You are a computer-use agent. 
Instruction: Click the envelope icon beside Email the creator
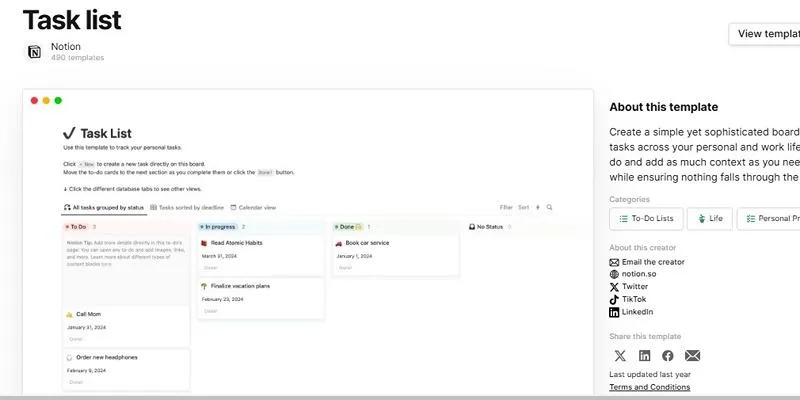click(x=614, y=262)
